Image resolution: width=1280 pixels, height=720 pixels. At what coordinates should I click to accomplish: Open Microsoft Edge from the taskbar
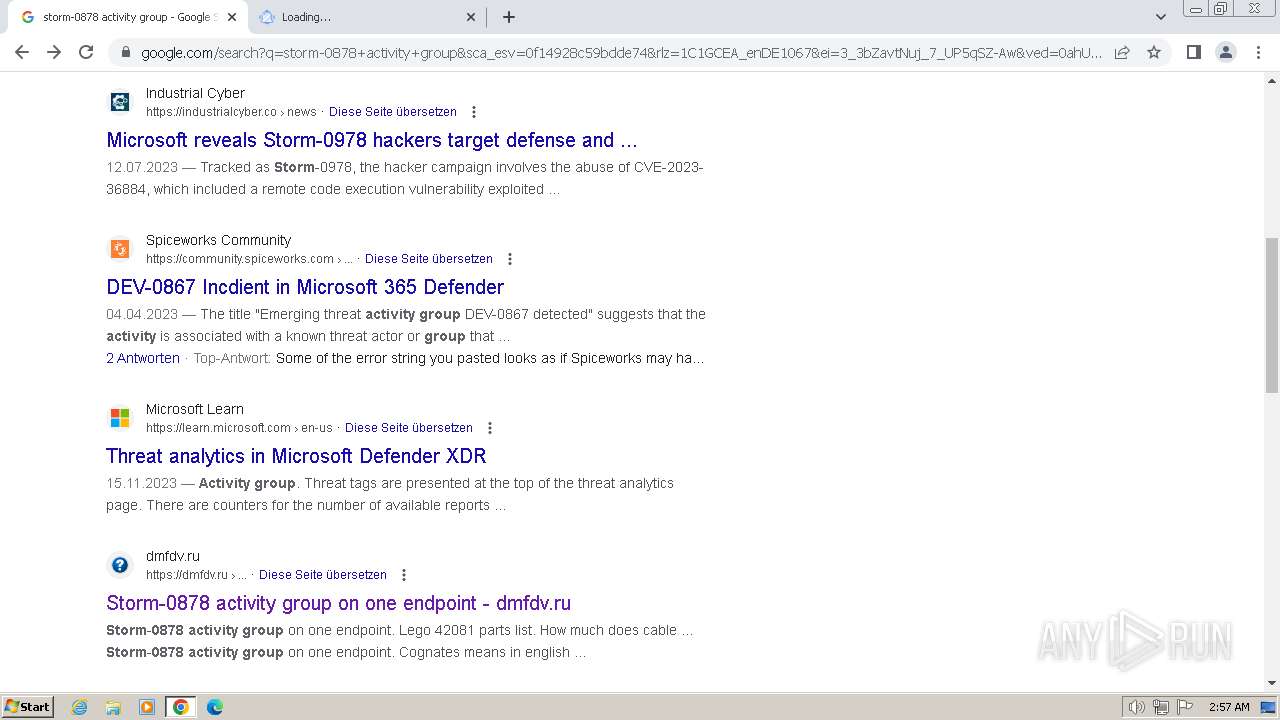point(215,707)
